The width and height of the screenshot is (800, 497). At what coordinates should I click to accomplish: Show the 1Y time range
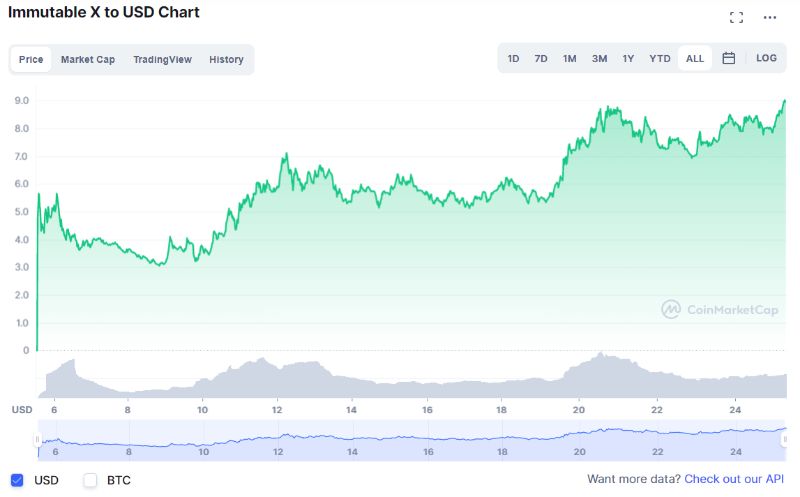(628, 58)
